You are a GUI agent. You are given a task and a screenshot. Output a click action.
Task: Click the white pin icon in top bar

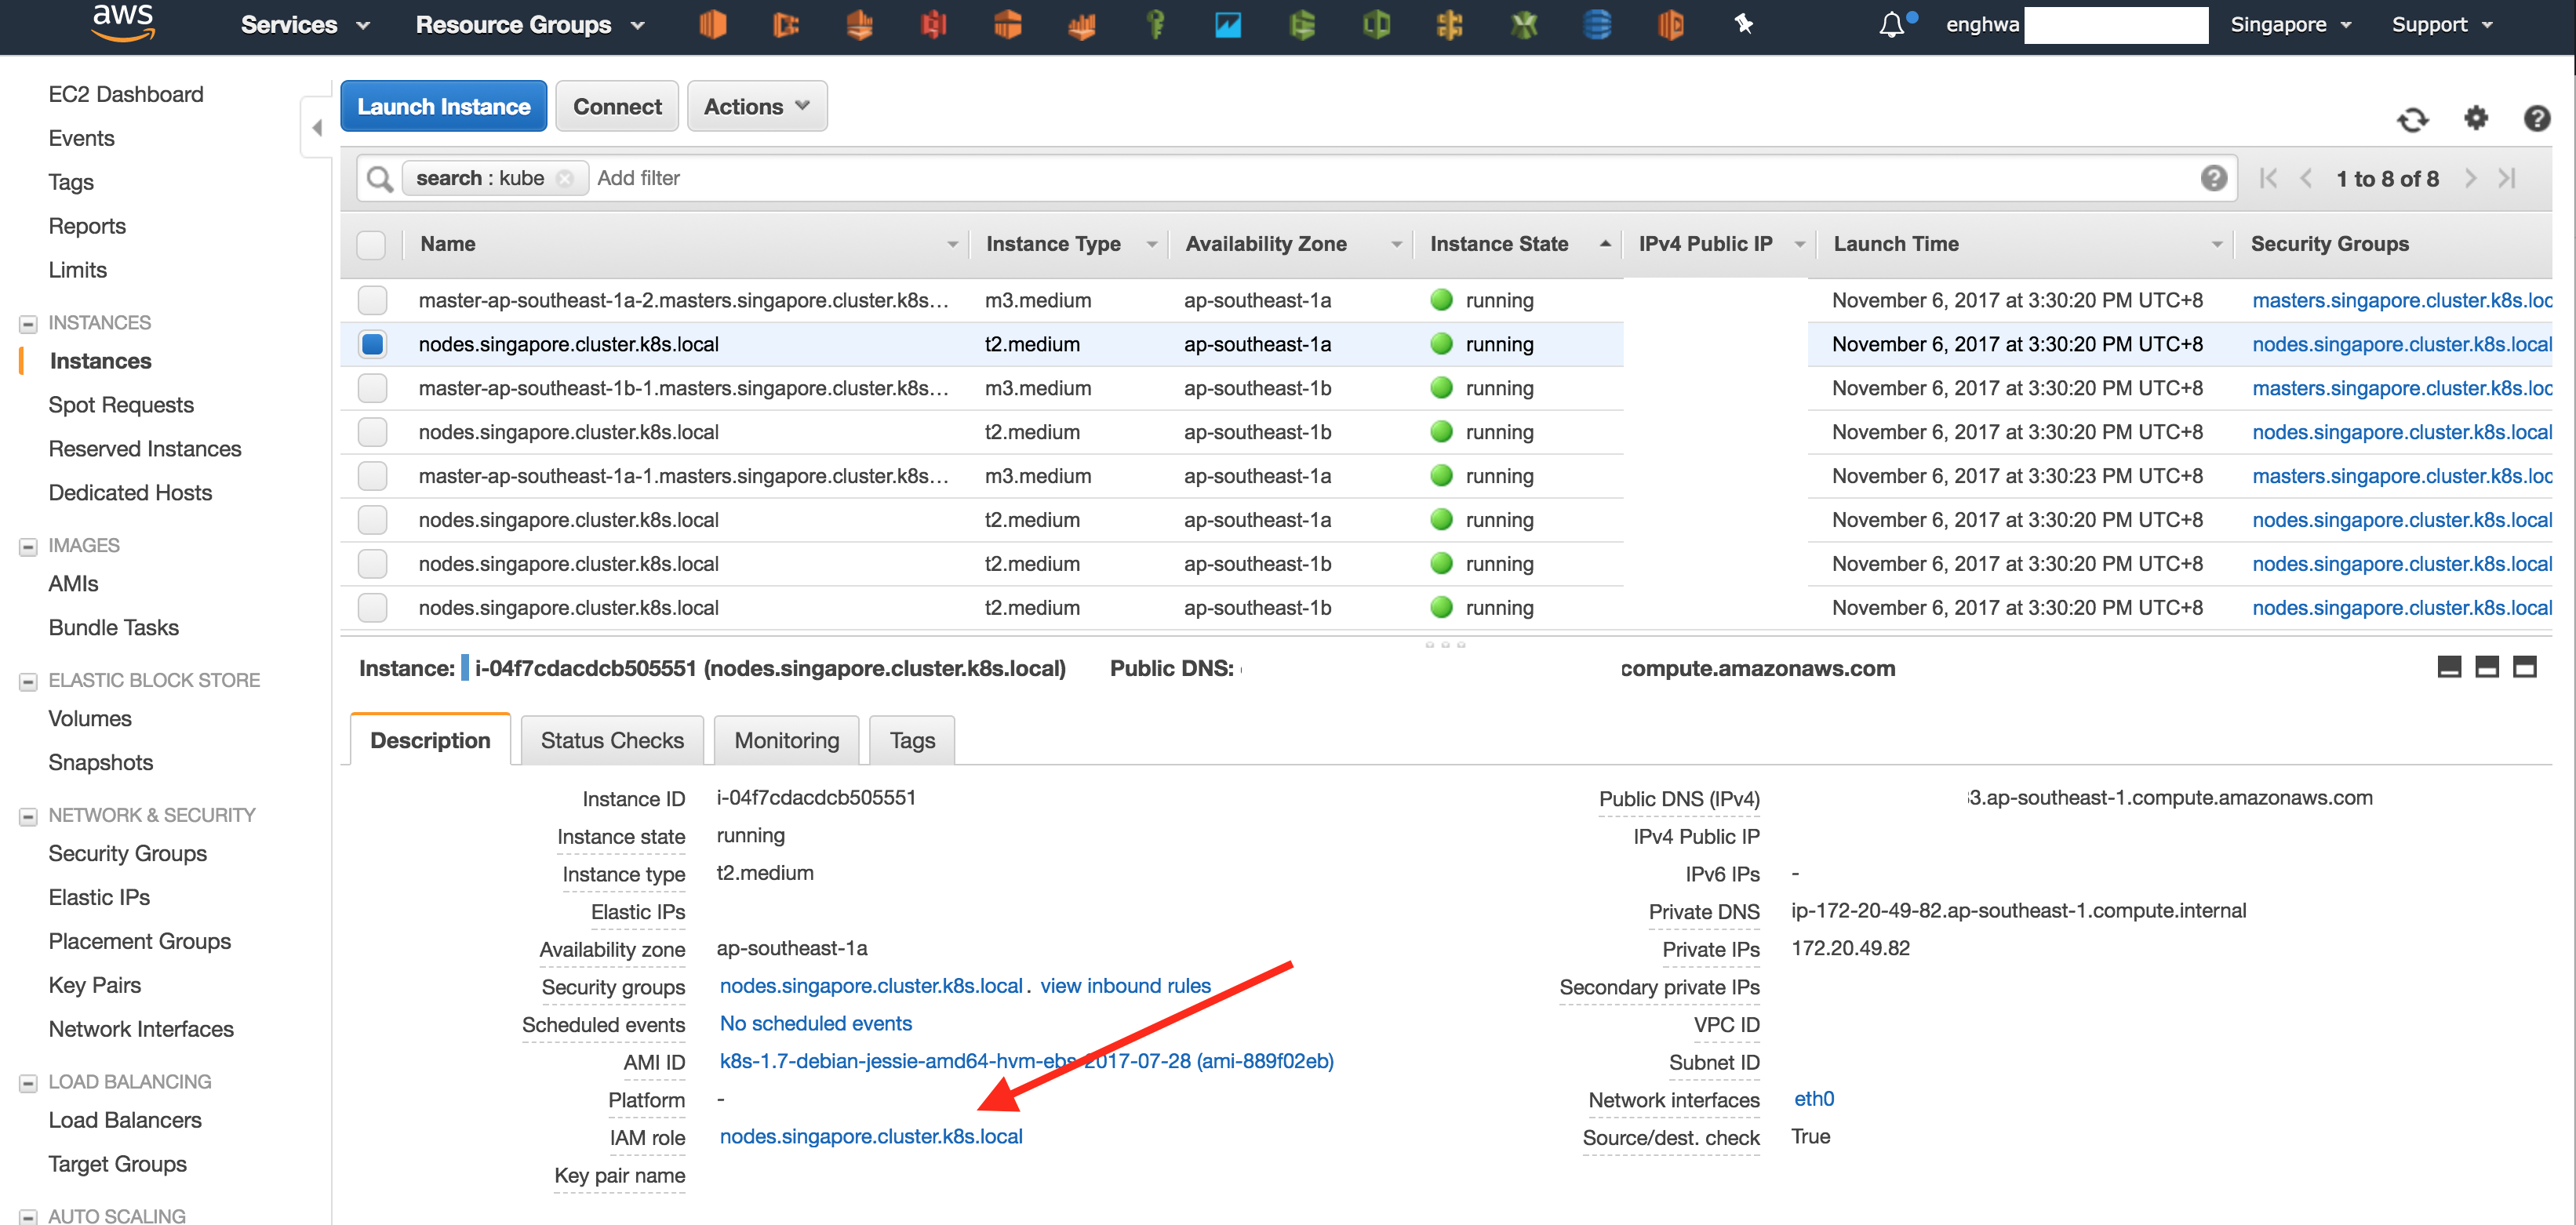click(1743, 24)
